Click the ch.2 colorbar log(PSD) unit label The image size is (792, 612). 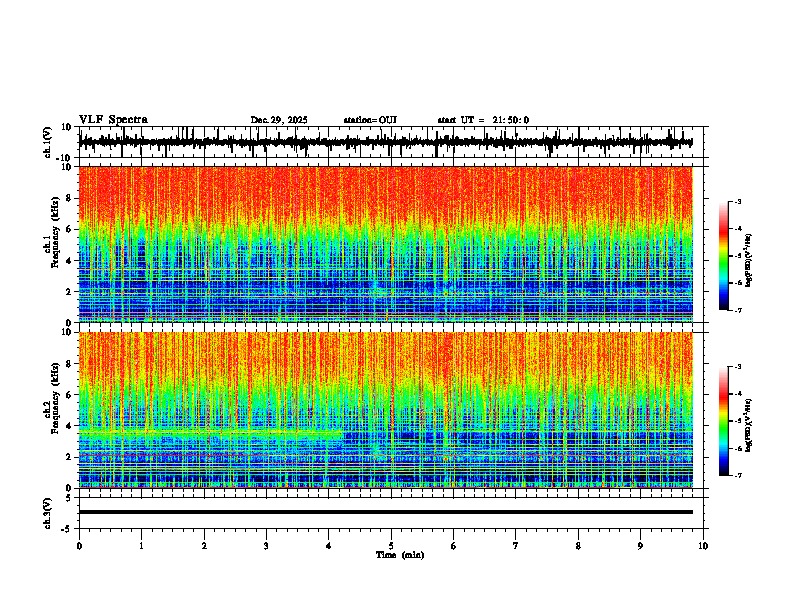749,425
